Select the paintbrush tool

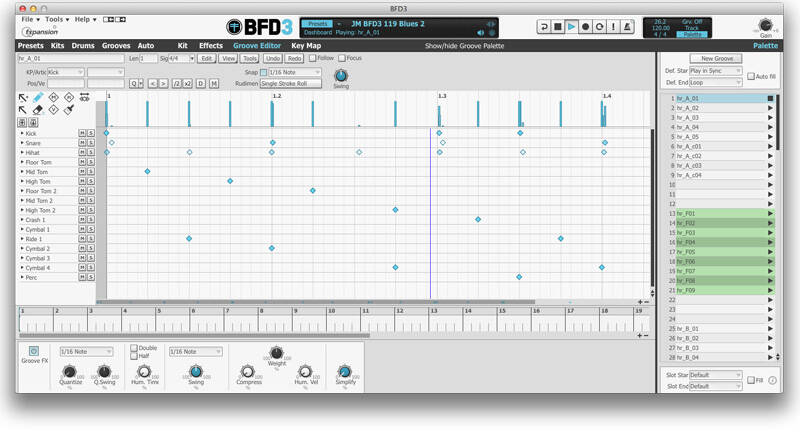point(69,110)
